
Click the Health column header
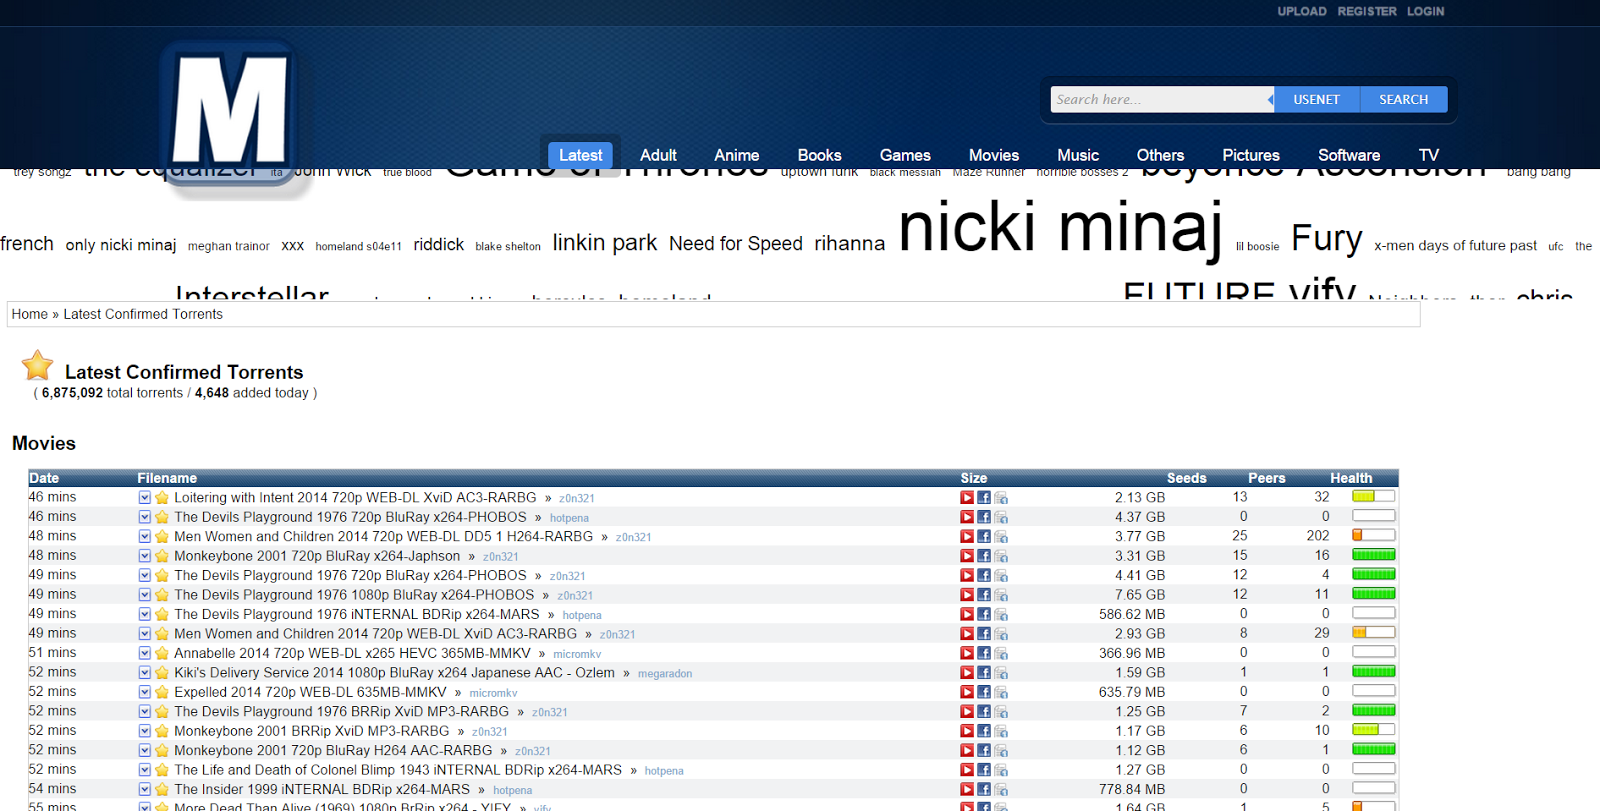point(1351,478)
